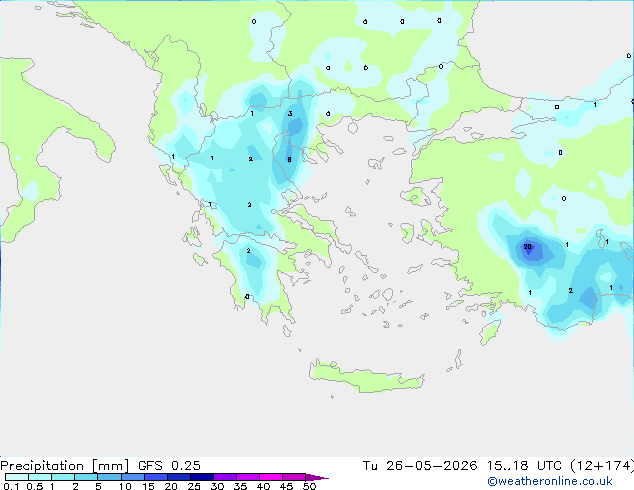Select the 5–10 mm legend swatch
The width and height of the screenshot is (634, 490).
coord(109,477)
